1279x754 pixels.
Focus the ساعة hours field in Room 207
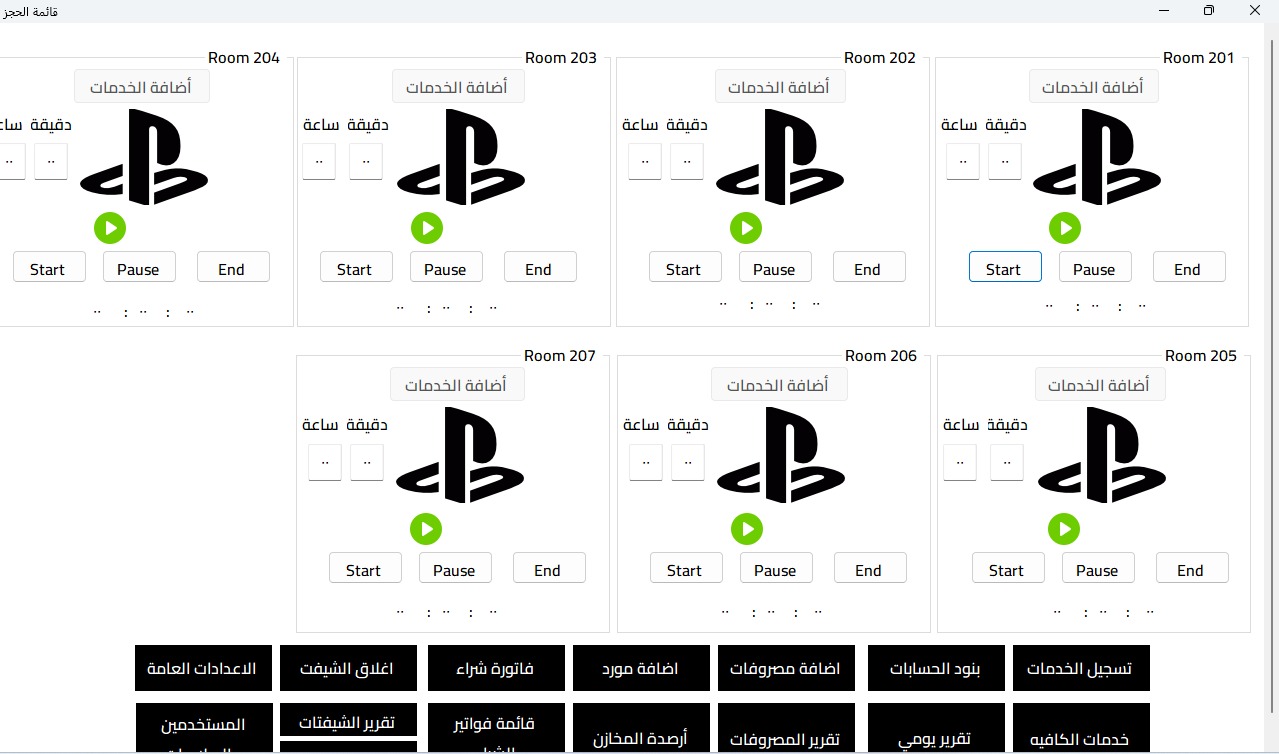pyautogui.click(x=325, y=462)
